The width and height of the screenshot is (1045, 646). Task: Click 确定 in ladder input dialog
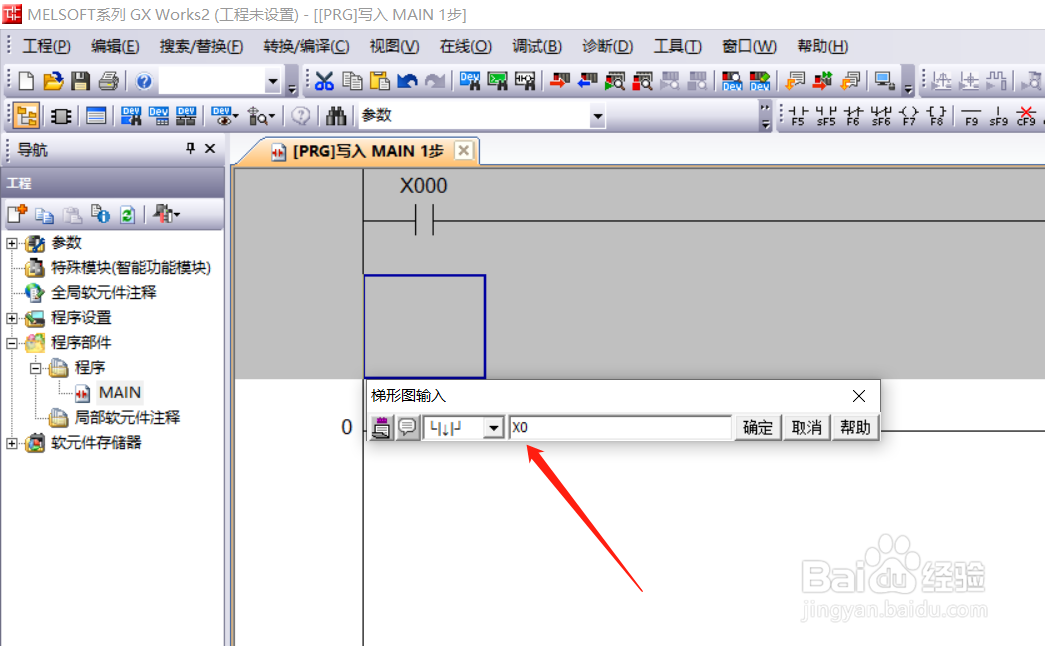click(x=758, y=427)
